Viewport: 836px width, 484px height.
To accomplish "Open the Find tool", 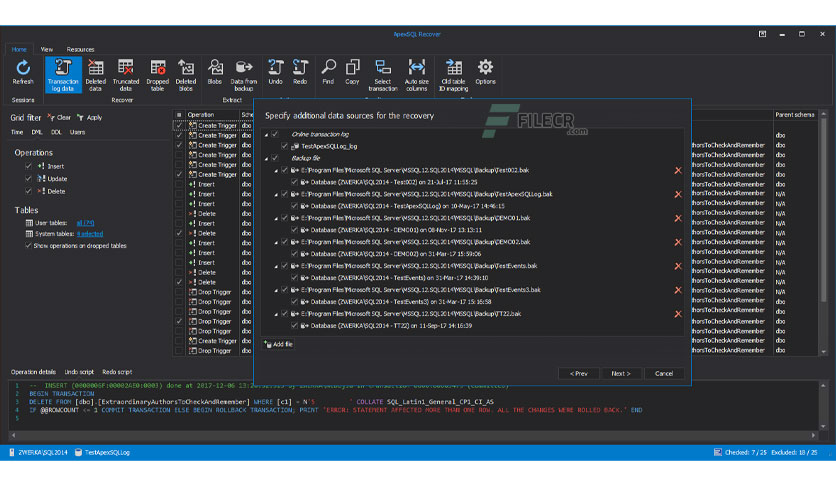I will pyautogui.click(x=328, y=72).
